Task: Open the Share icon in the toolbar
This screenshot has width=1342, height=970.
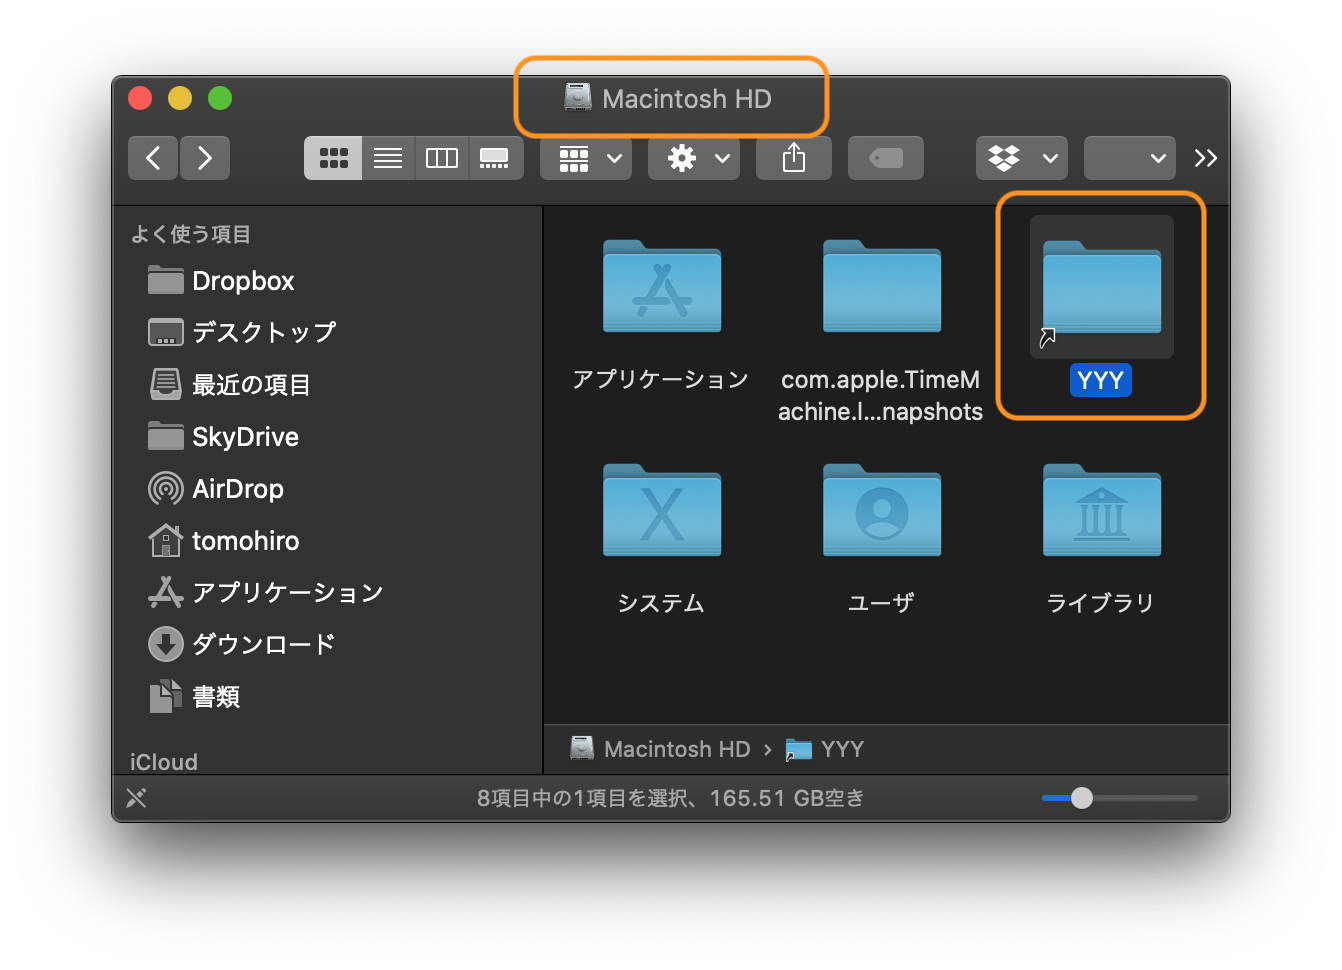Action: point(793,157)
